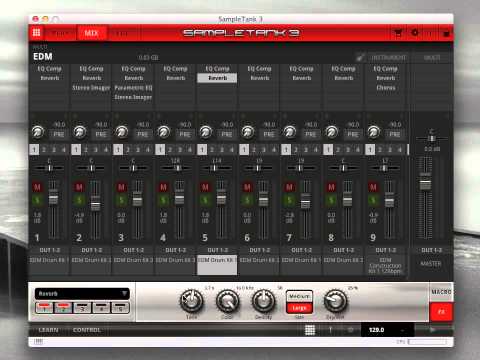Solo channel 1
Screen dimensions: 480x360
37,200
